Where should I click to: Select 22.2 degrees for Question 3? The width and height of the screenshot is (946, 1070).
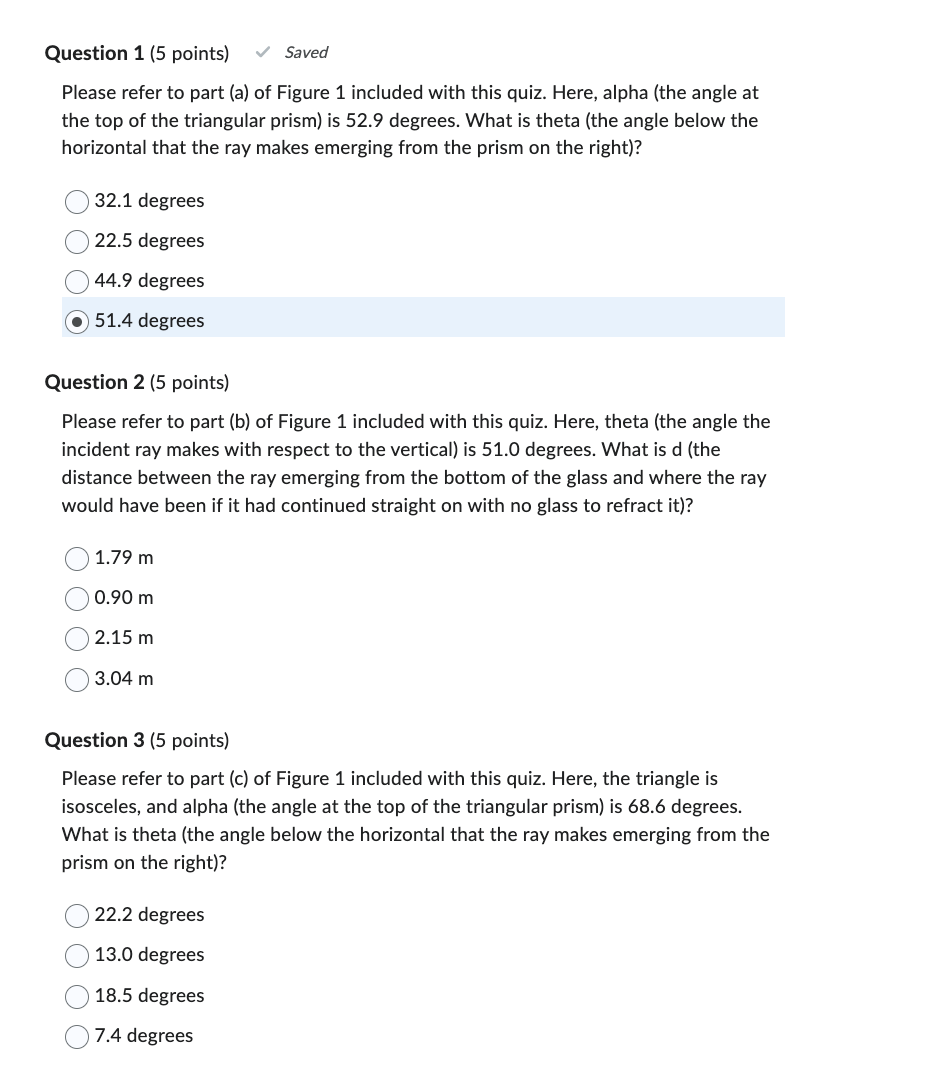click(76, 916)
